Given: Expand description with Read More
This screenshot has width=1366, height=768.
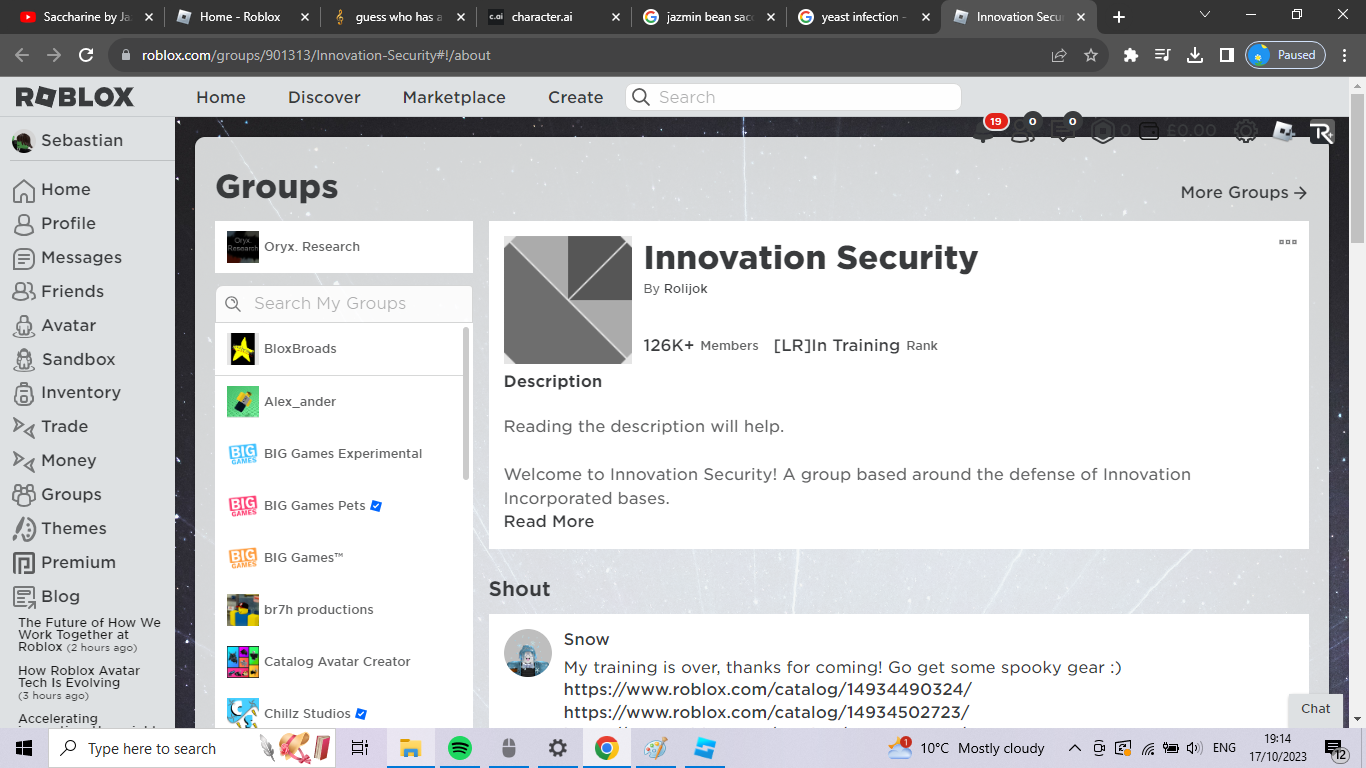Looking at the screenshot, I should point(549,522).
